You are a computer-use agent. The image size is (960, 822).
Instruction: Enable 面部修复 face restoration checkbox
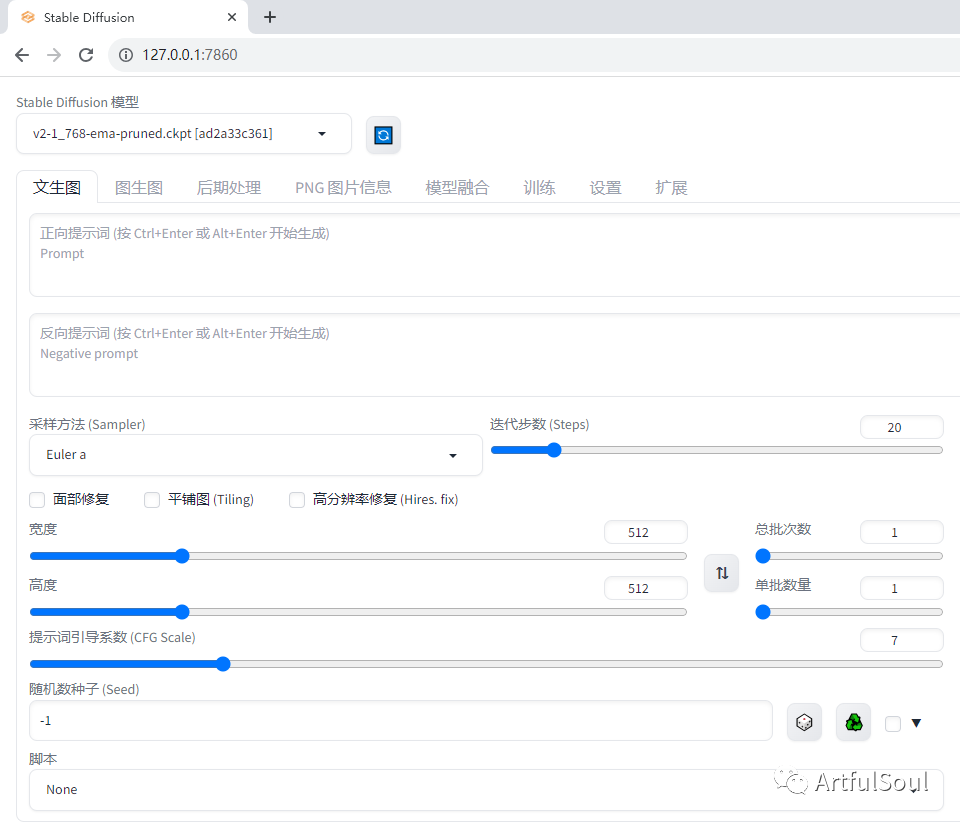37,500
